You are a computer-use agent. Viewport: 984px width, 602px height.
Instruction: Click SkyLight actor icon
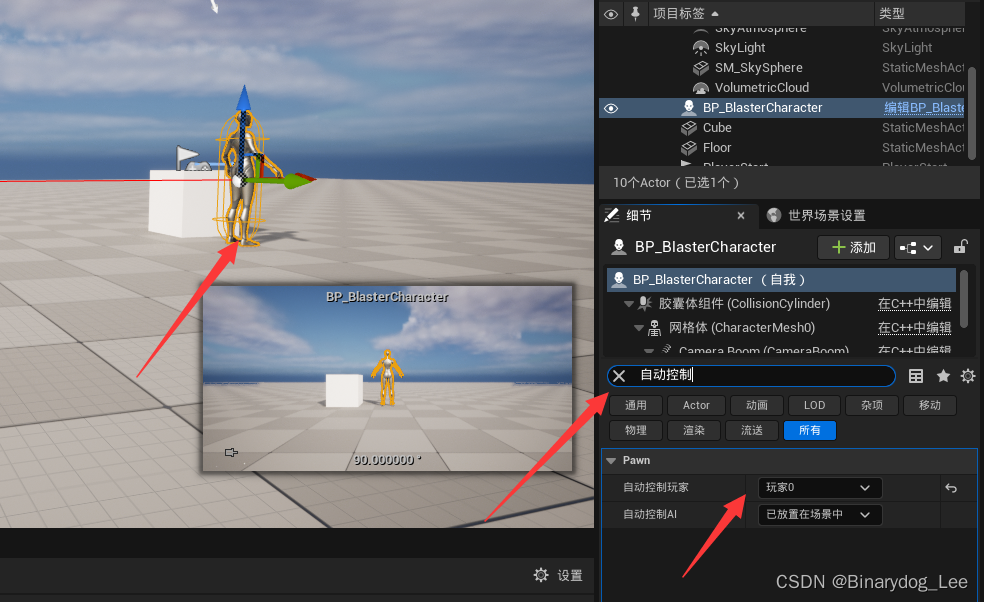700,48
